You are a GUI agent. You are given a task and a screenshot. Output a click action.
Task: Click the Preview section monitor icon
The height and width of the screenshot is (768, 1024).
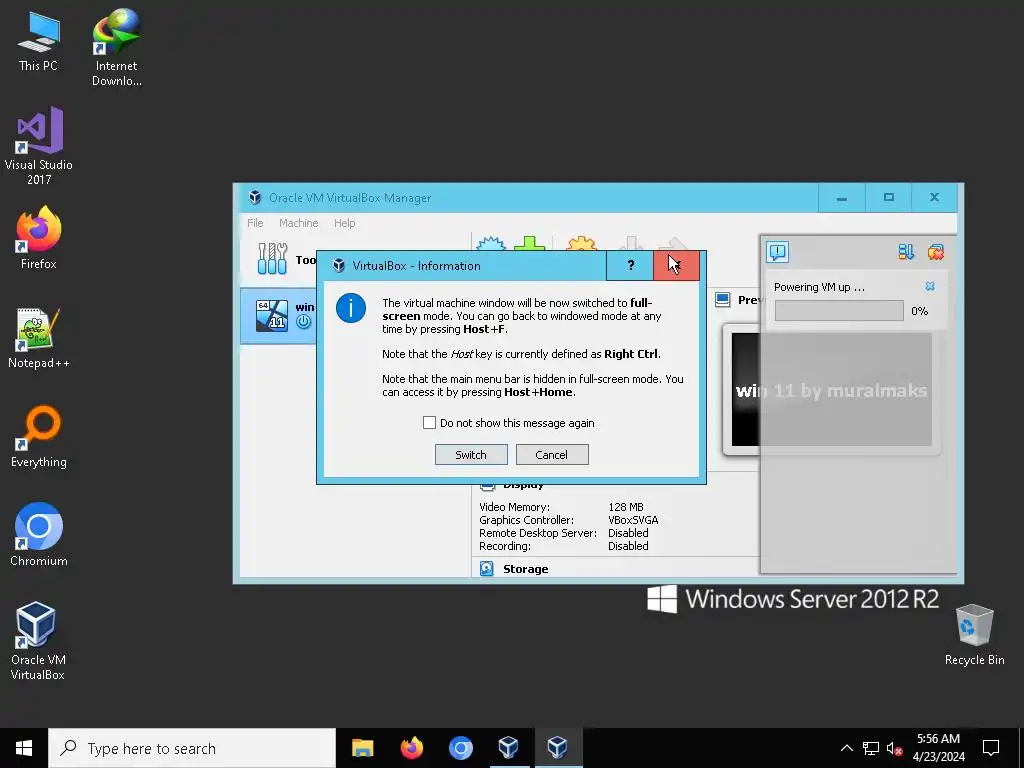pyautogui.click(x=722, y=300)
